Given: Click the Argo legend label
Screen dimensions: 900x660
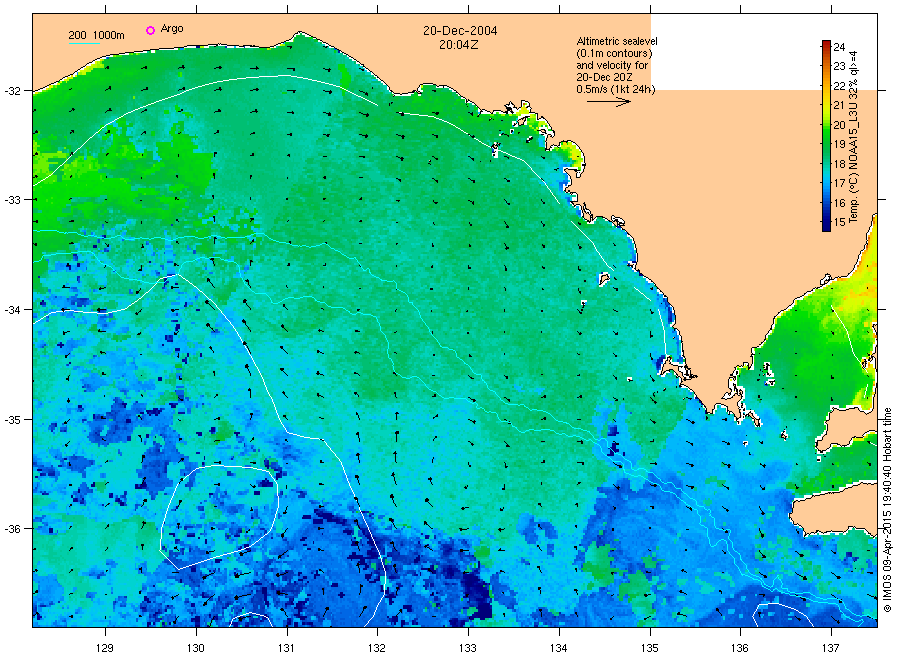Looking at the screenshot, I should pos(172,29).
